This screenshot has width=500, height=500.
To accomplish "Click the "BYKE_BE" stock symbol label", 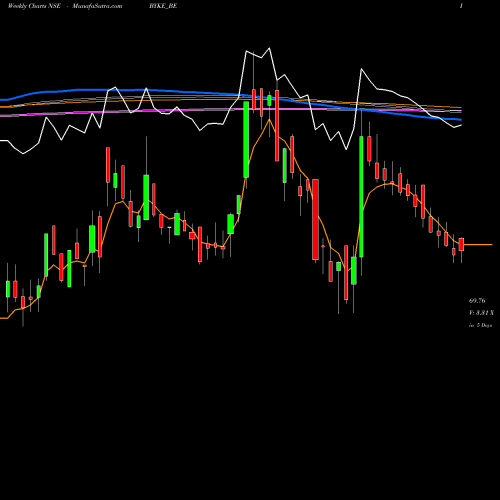I will click(x=163, y=6).
